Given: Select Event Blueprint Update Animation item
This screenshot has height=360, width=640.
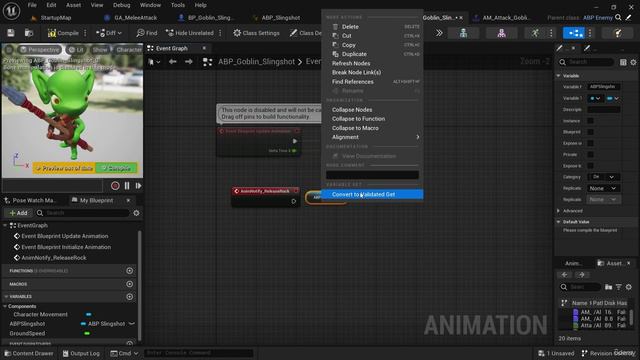Looking at the screenshot, I should [x=64, y=236].
